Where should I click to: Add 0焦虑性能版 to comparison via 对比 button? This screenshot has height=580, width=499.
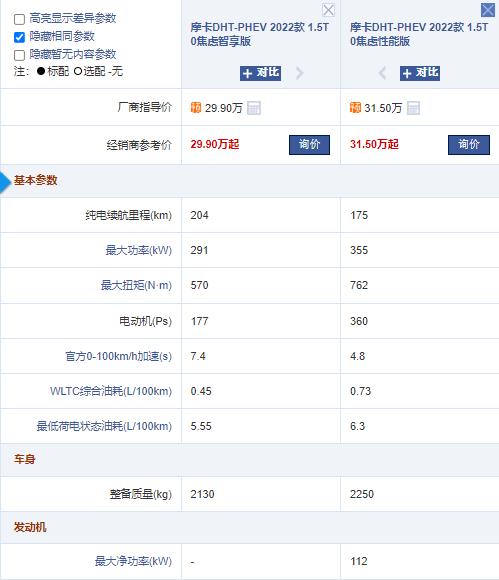(420, 73)
